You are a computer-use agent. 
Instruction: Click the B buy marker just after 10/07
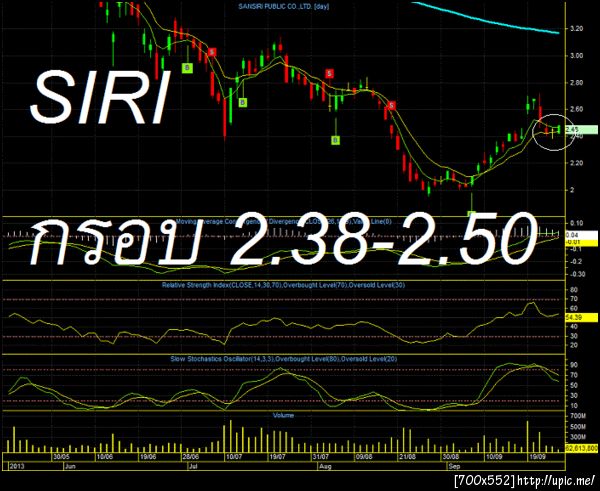pyautogui.click(x=243, y=102)
